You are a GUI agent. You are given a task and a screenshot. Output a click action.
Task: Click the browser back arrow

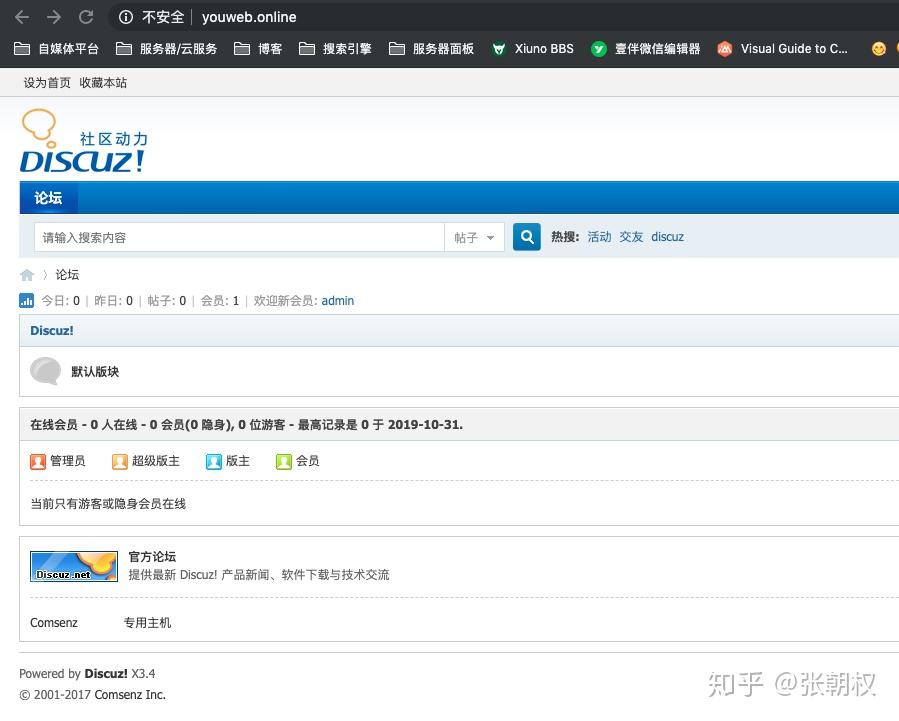pyautogui.click(x=22, y=17)
